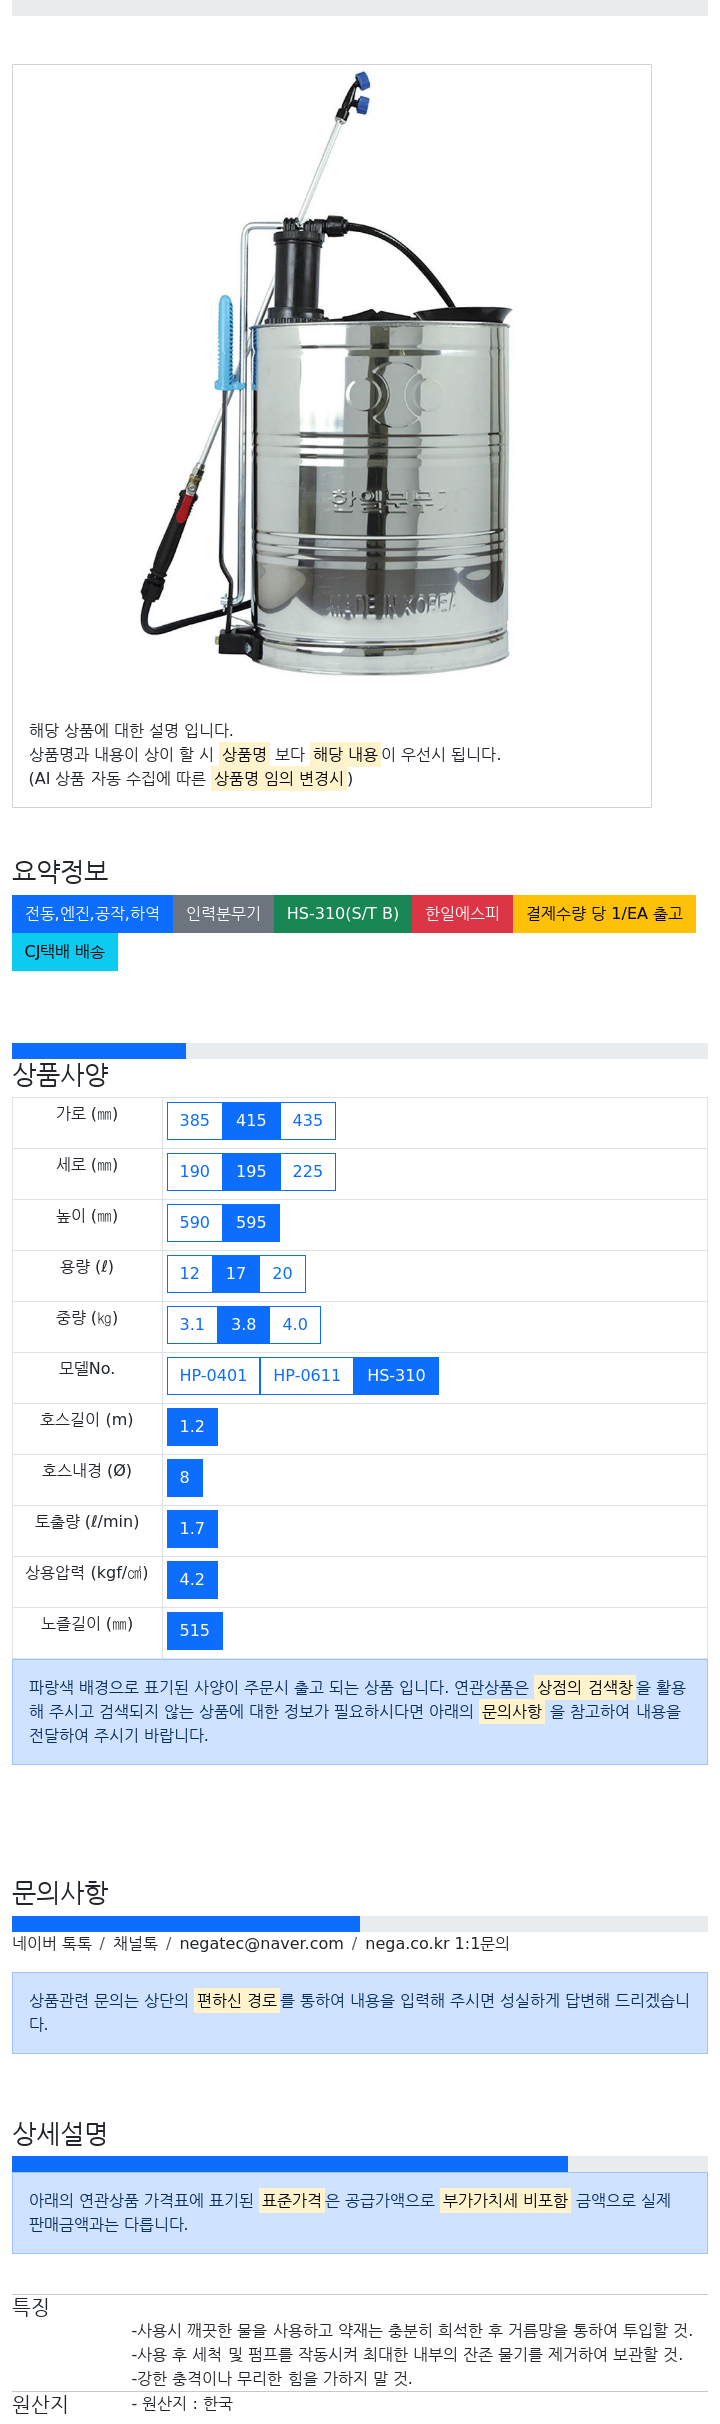Choose the 20 liter capacity

tap(282, 1273)
